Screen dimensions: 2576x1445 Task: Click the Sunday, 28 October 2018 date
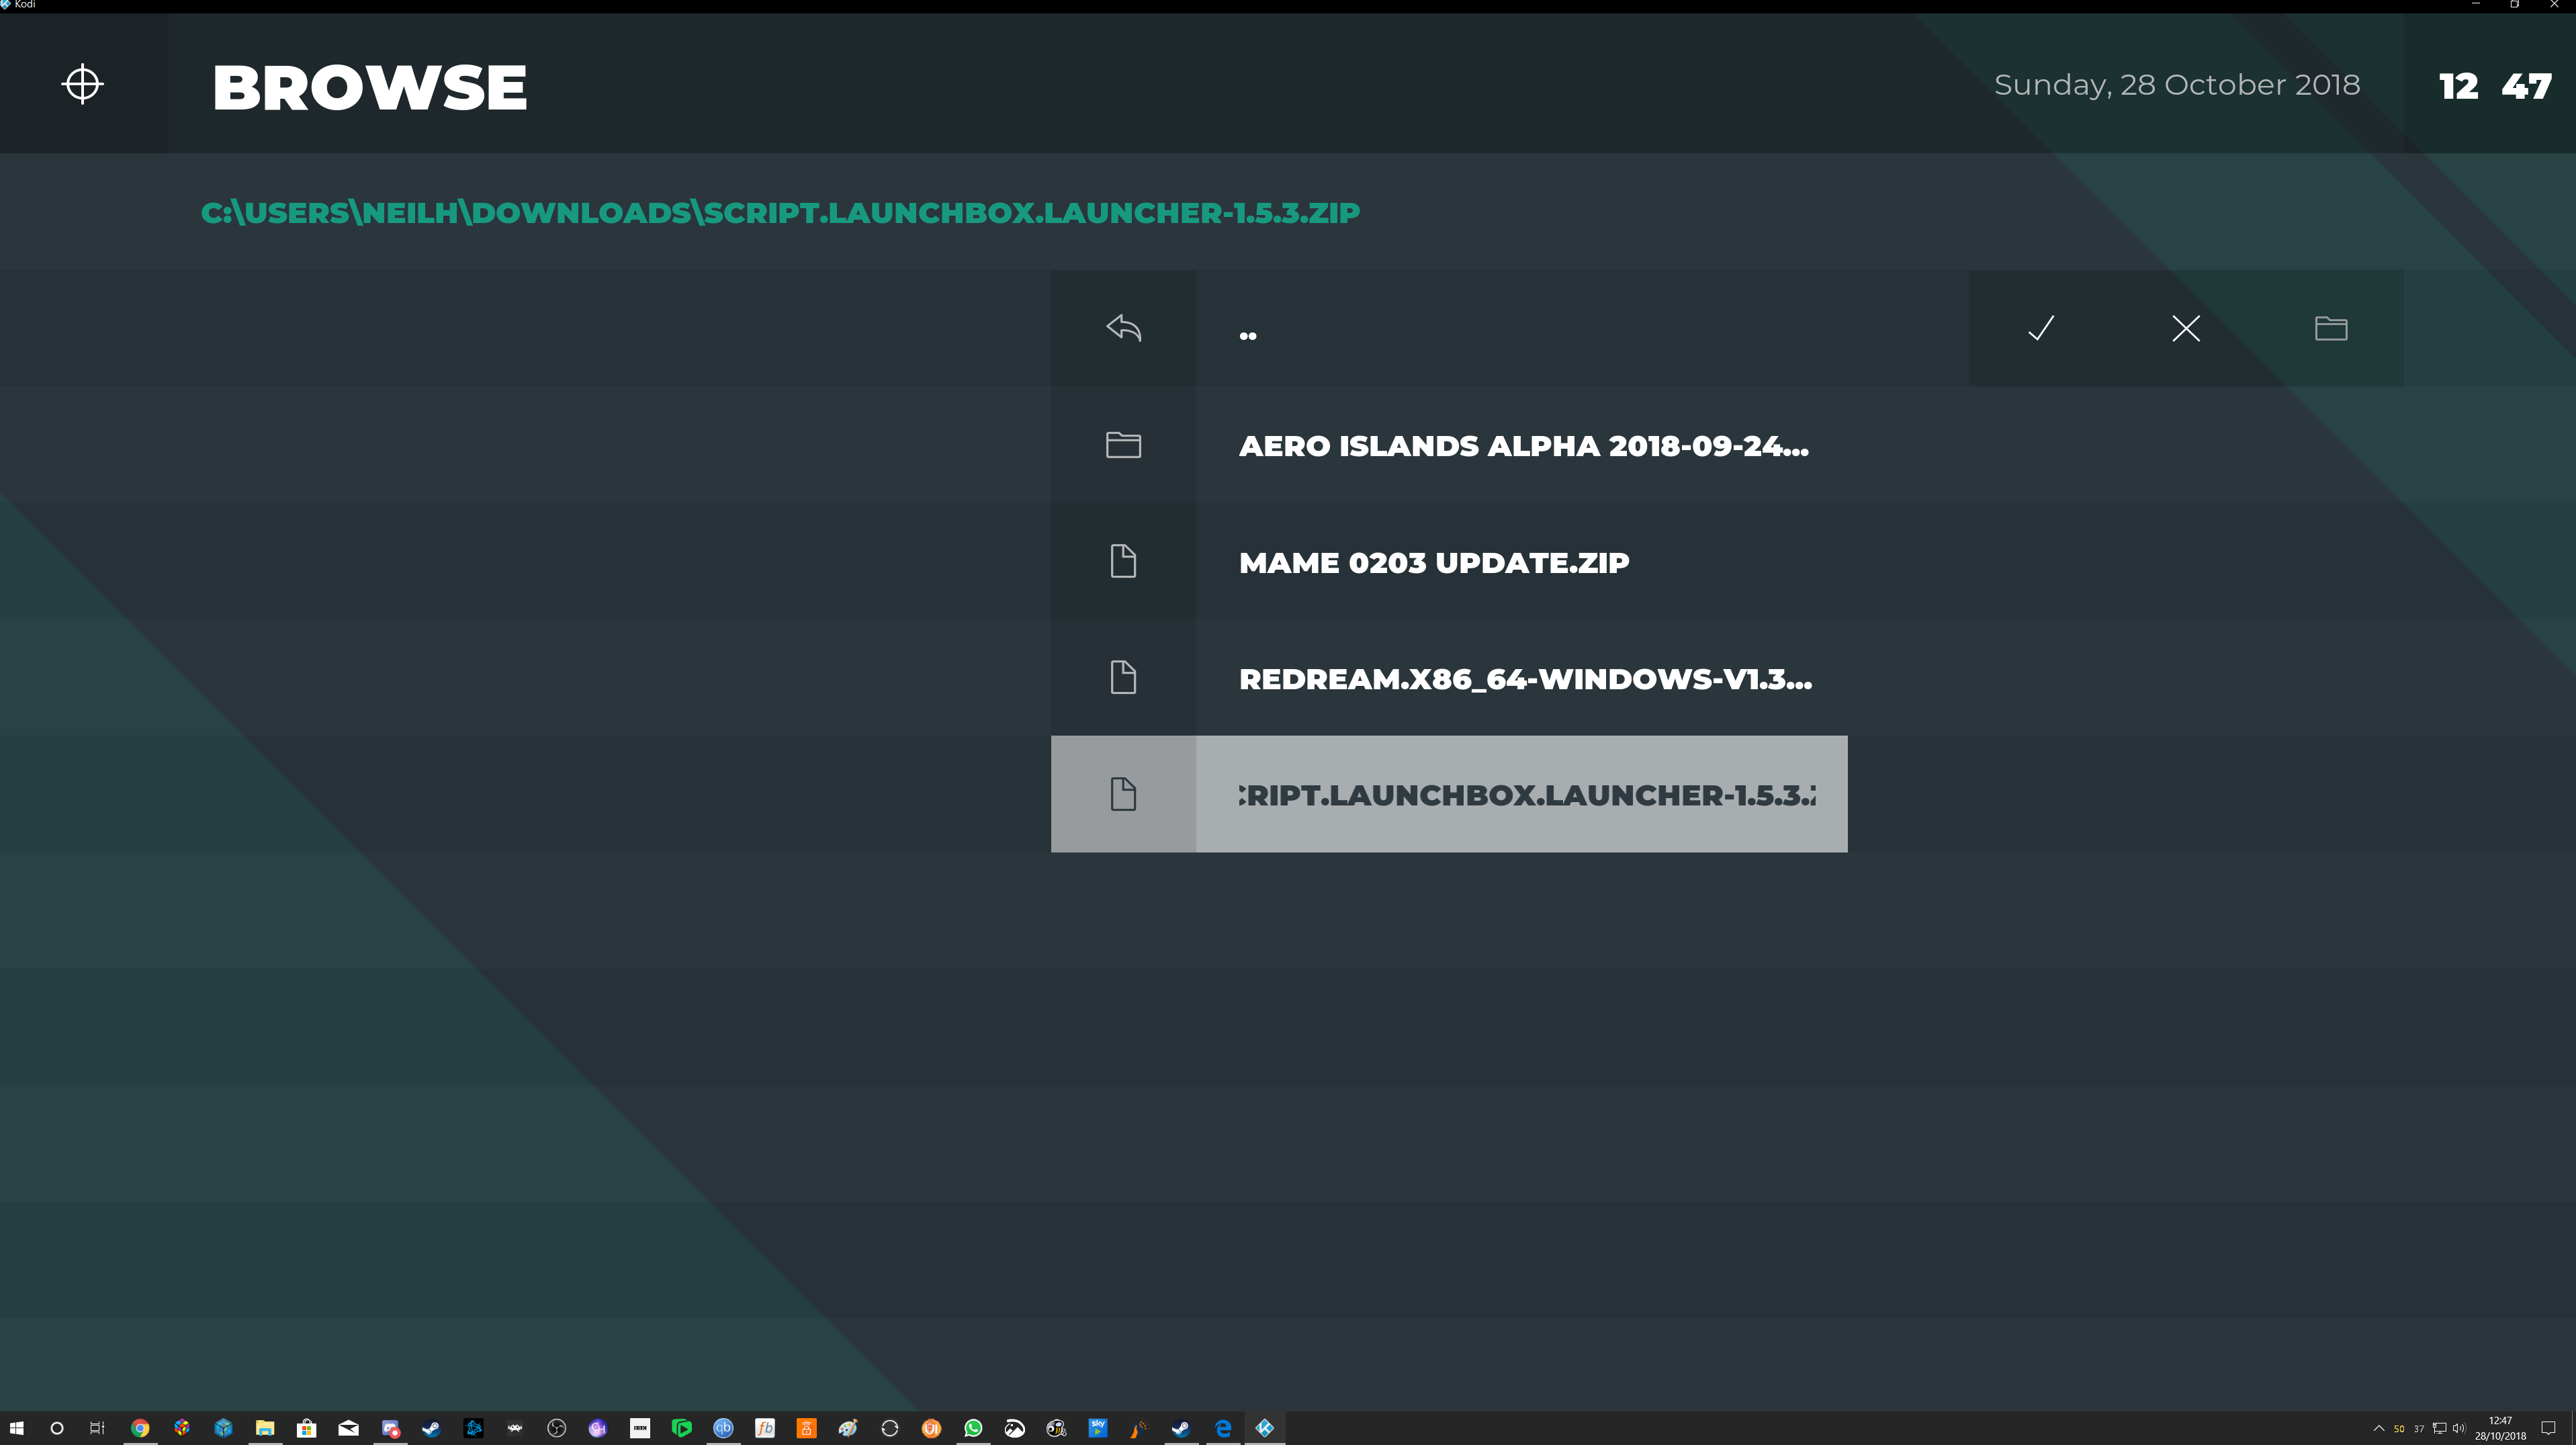click(x=2177, y=85)
